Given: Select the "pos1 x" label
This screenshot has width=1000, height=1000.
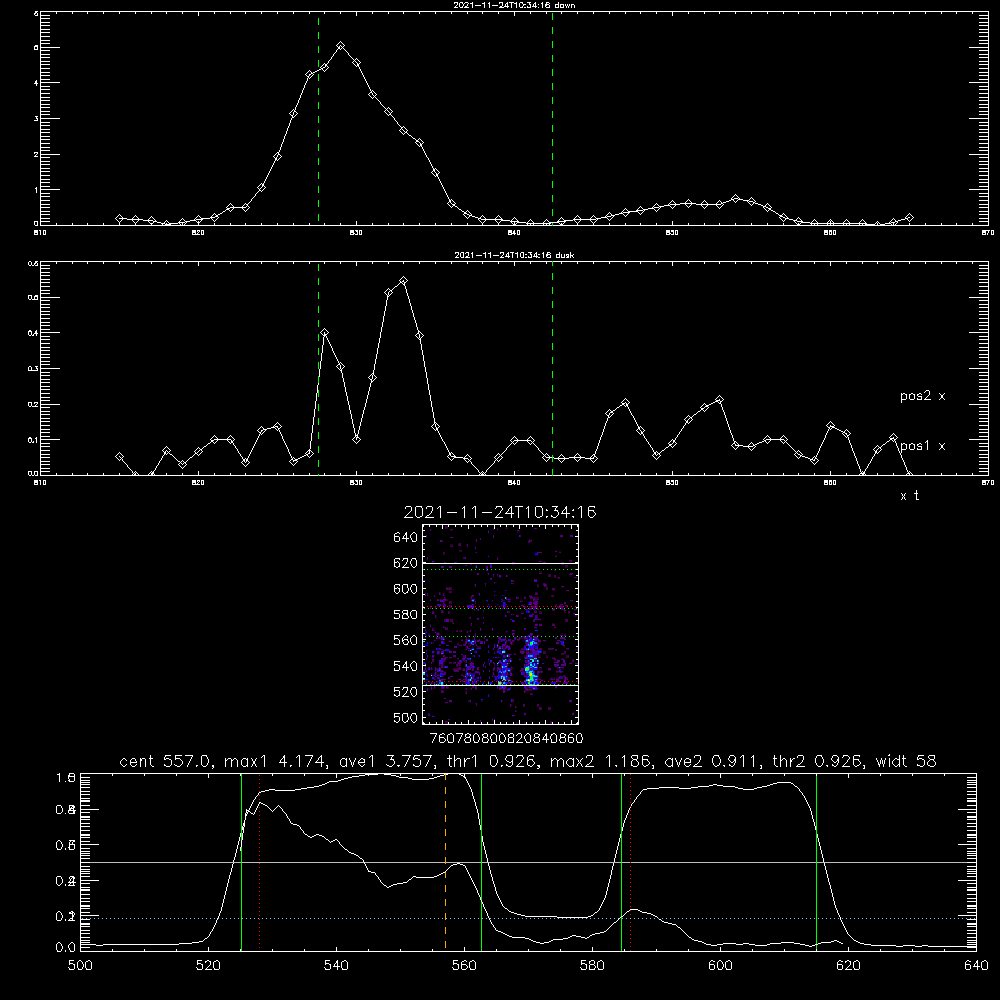Looking at the screenshot, I should coord(922,446).
